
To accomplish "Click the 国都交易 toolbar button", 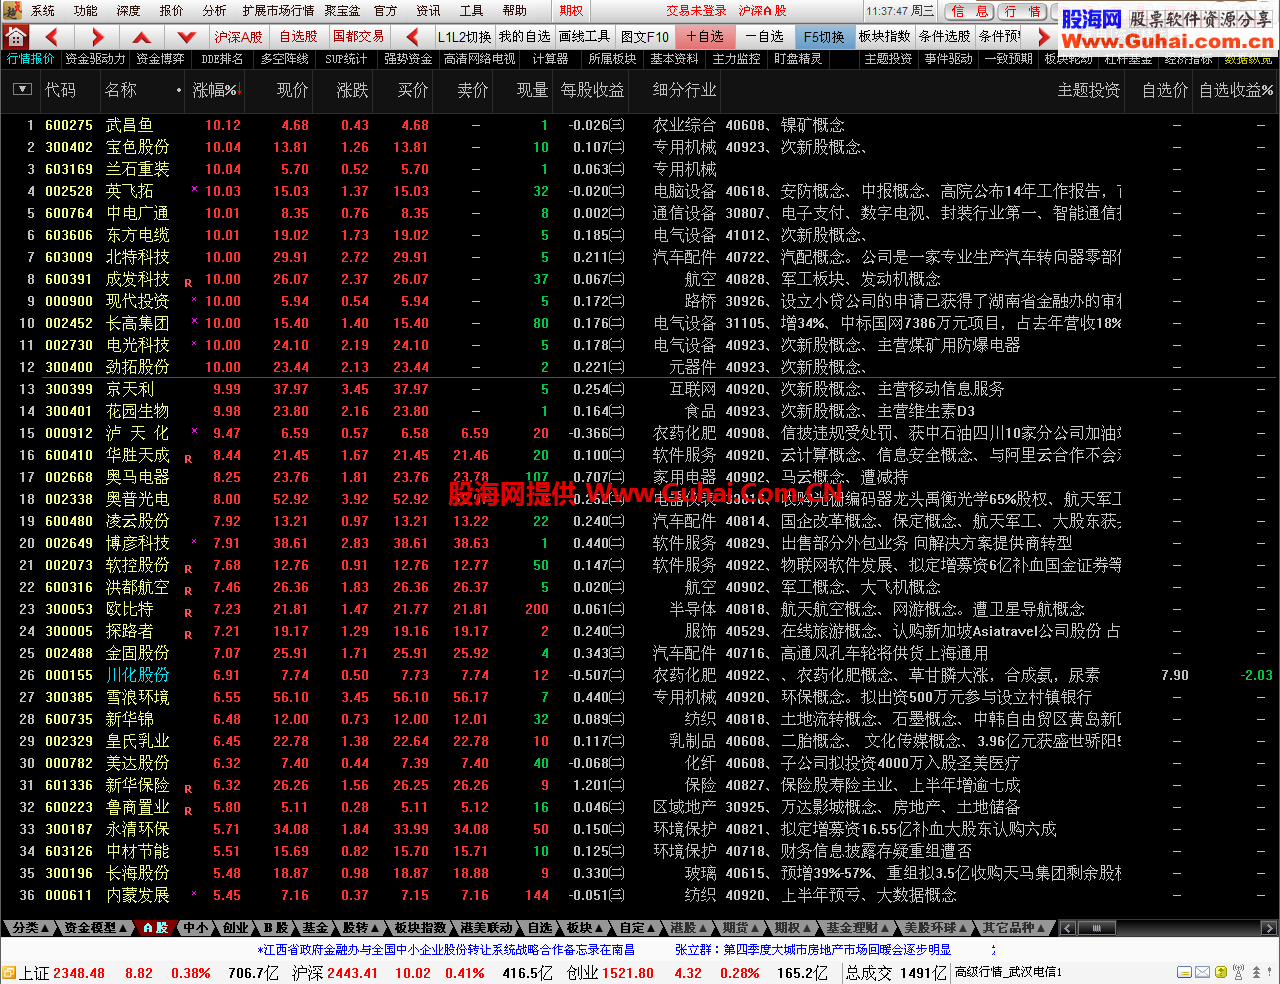I will (x=358, y=37).
